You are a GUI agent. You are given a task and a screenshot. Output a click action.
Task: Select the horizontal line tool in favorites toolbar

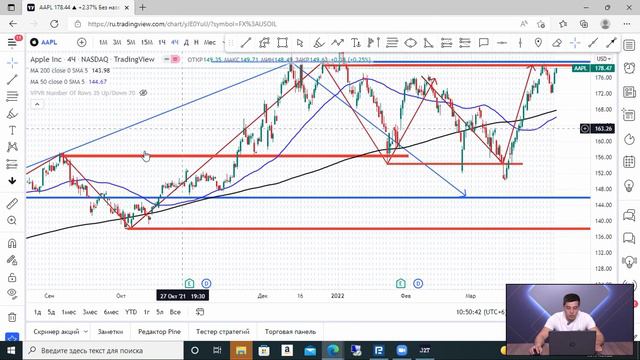502,42
